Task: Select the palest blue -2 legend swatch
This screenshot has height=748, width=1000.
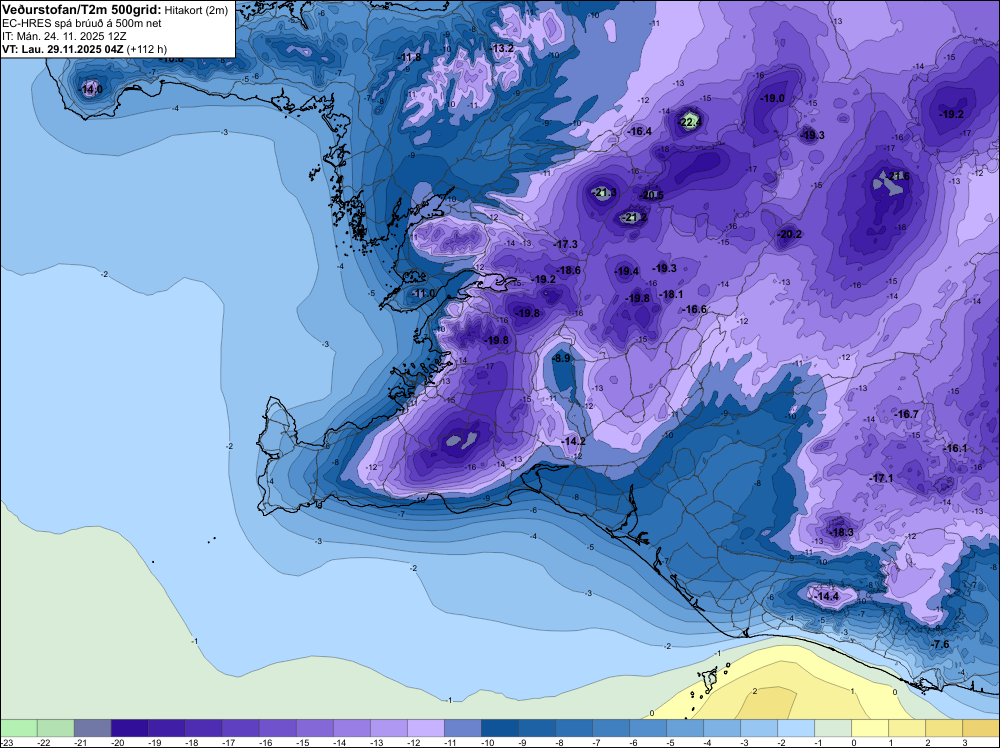Action: [x=795, y=728]
